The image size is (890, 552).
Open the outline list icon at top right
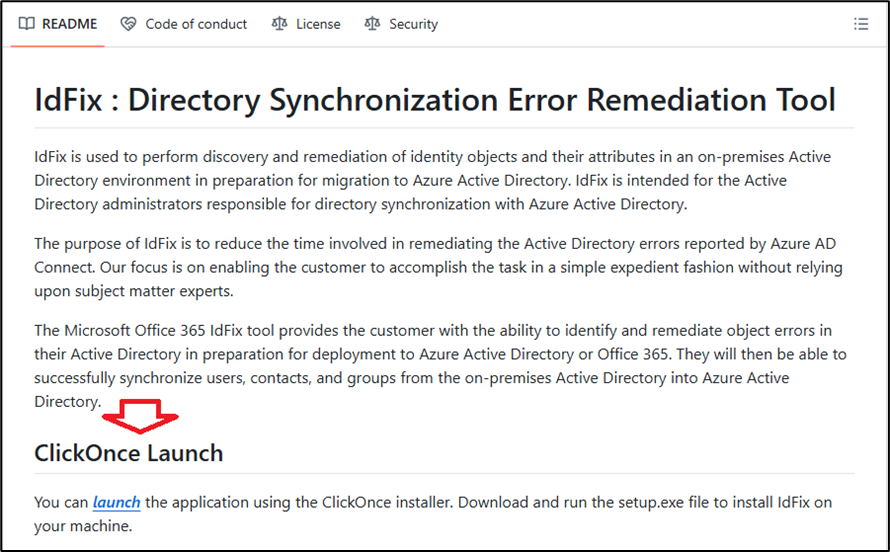tap(861, 24)
